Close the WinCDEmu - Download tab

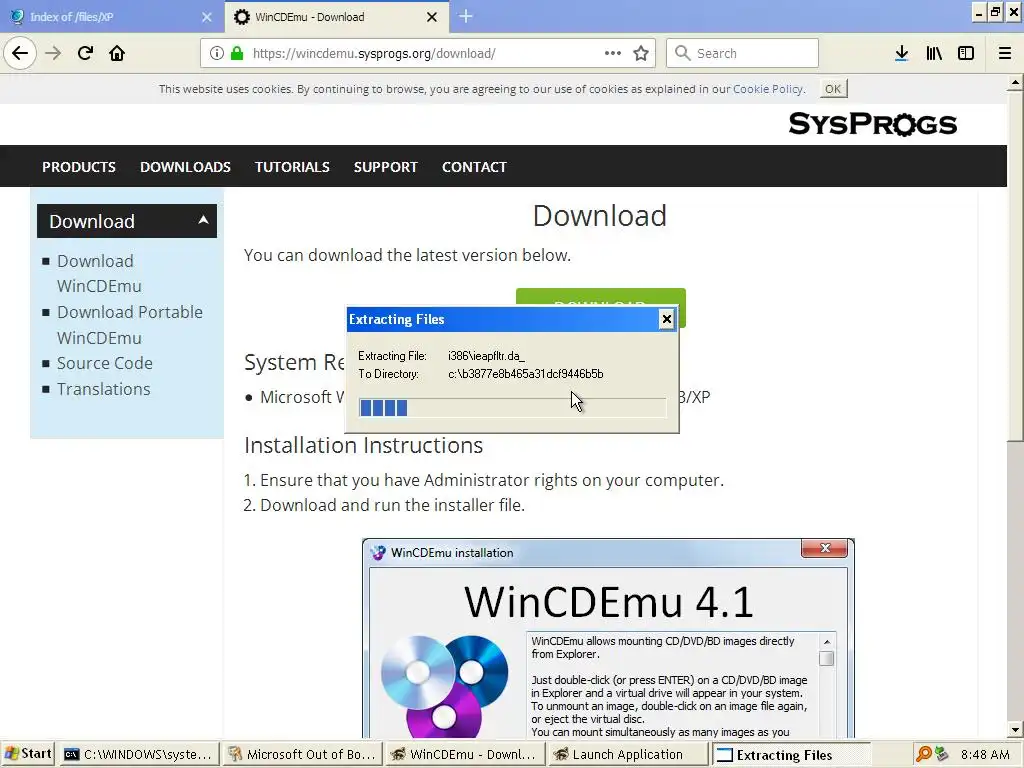[432, 17]
